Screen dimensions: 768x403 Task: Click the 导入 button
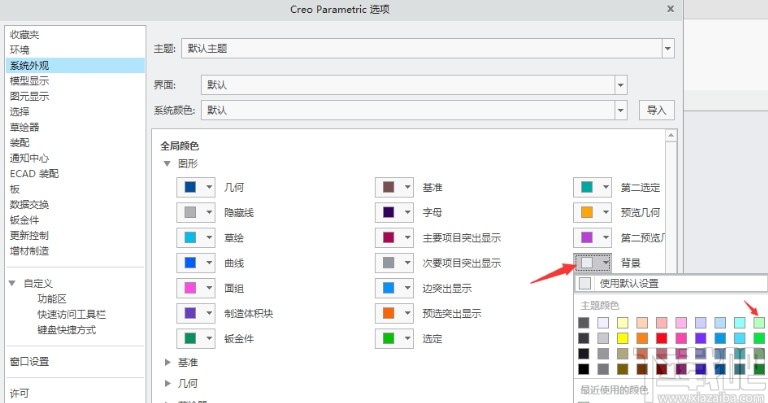[x=656, y=110]
